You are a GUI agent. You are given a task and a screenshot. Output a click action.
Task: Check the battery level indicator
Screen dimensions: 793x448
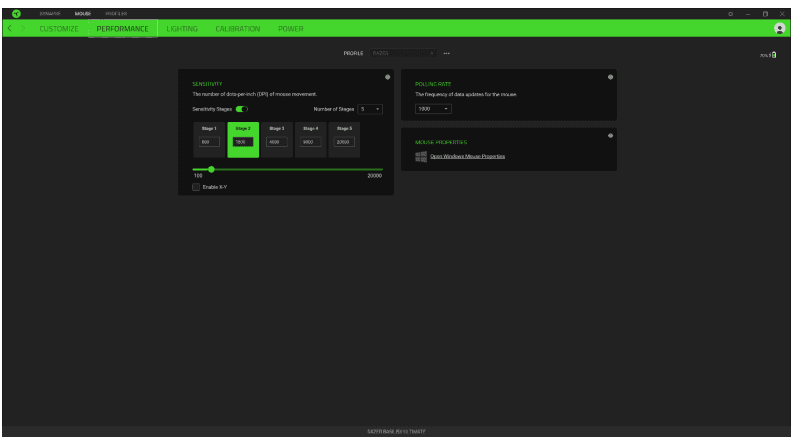pos(768,55)
